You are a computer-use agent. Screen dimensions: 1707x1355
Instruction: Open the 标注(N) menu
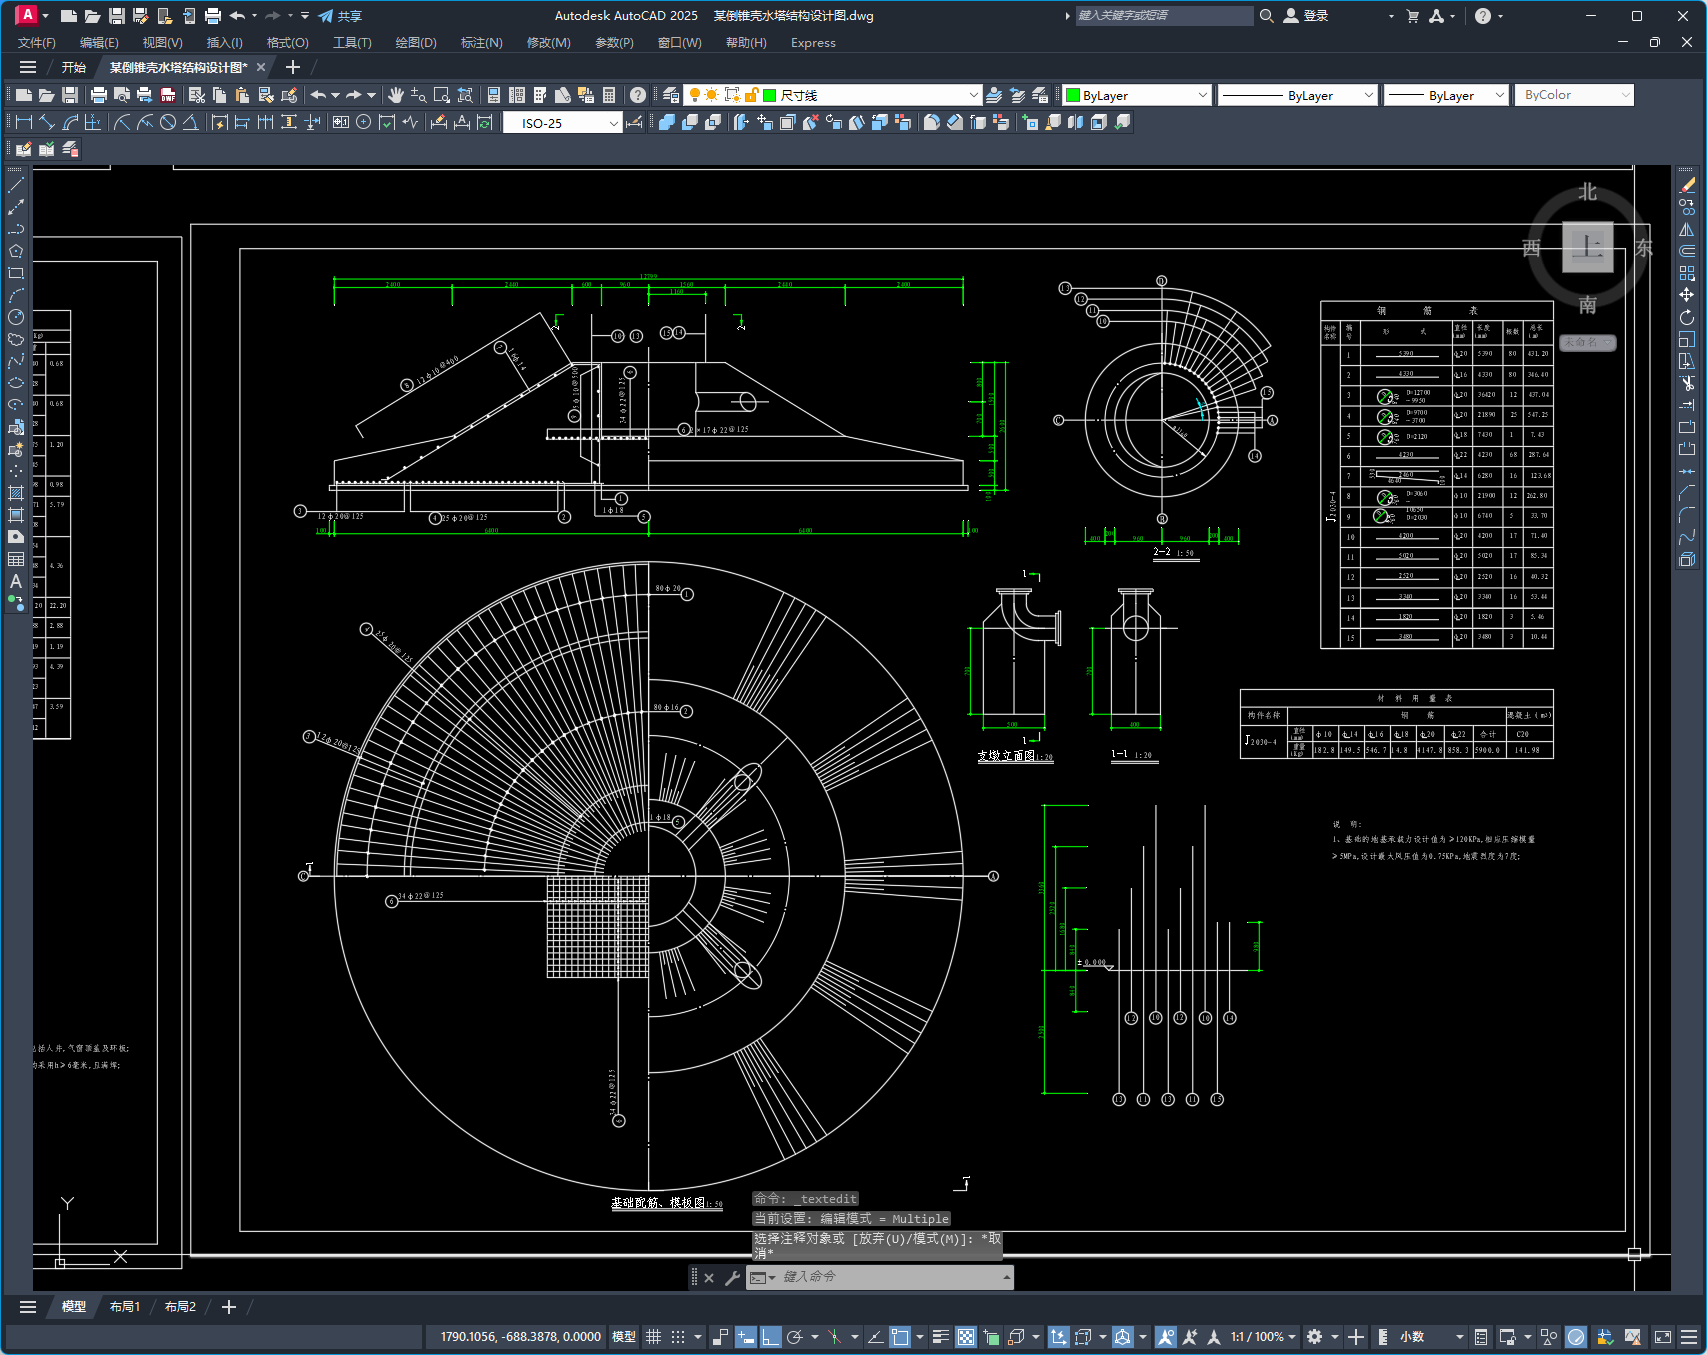(481, 43)
